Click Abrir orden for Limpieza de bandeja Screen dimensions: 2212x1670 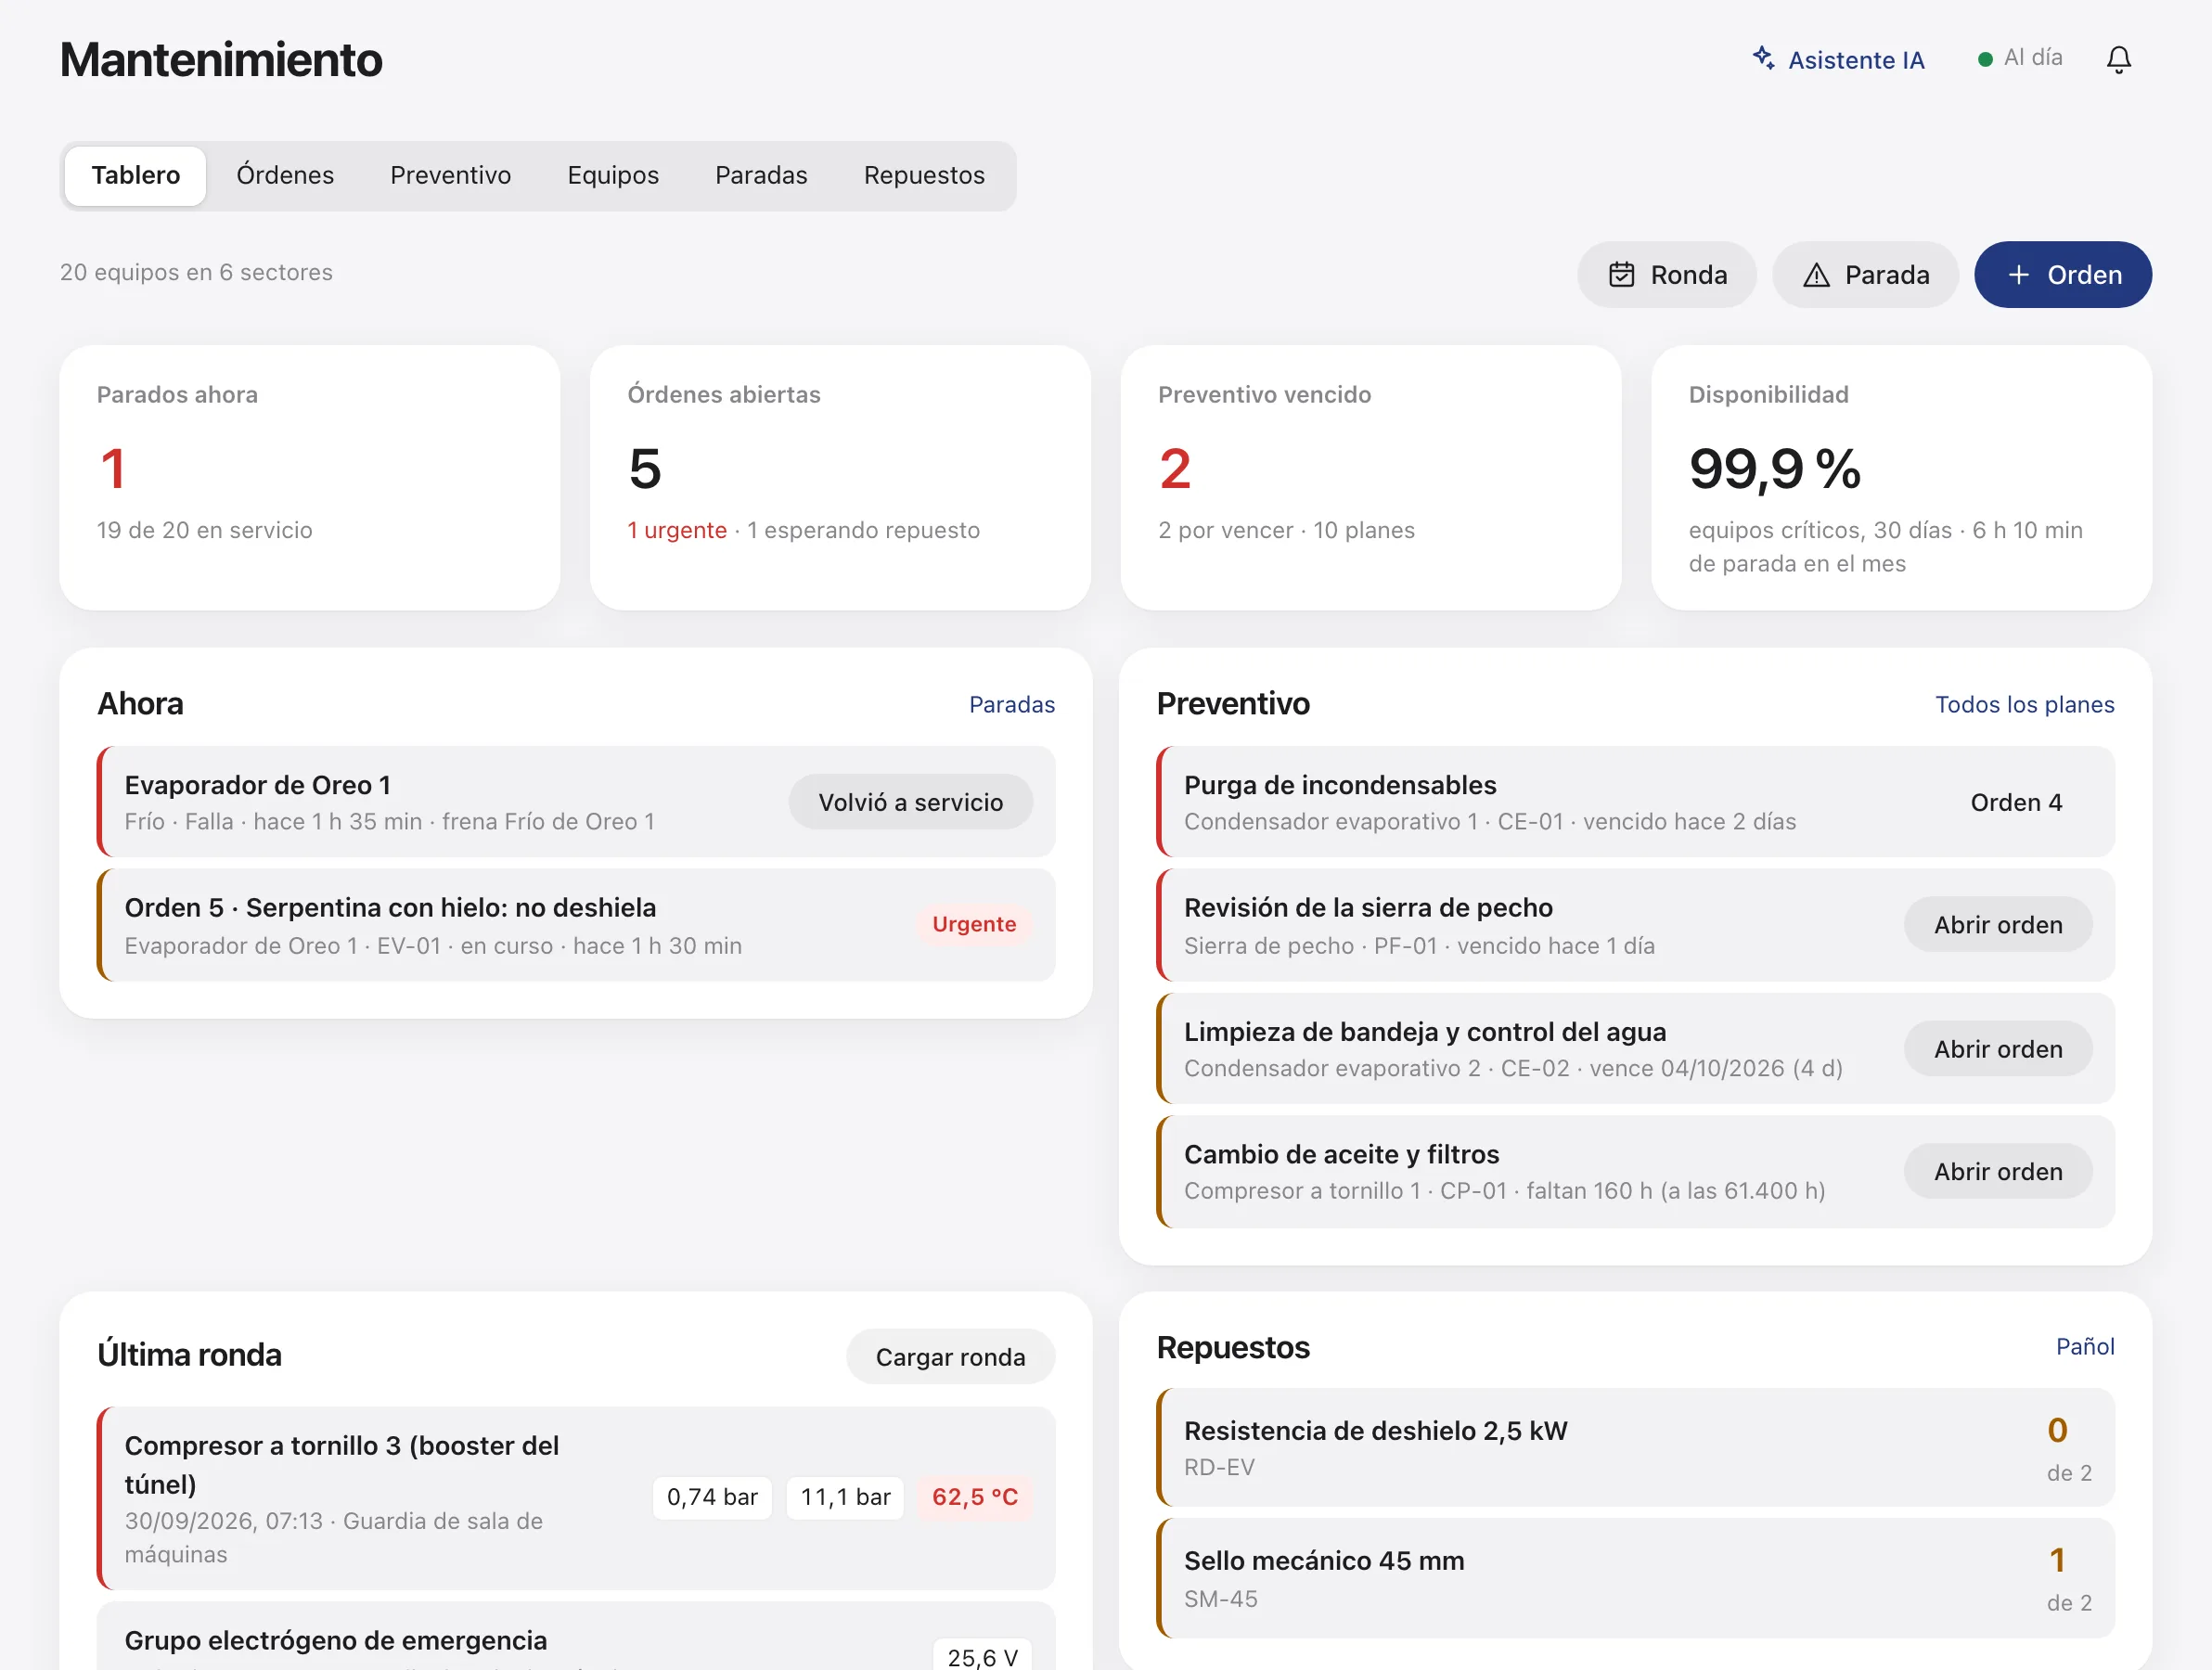pyautogui.click(x=1997, y=1049)
